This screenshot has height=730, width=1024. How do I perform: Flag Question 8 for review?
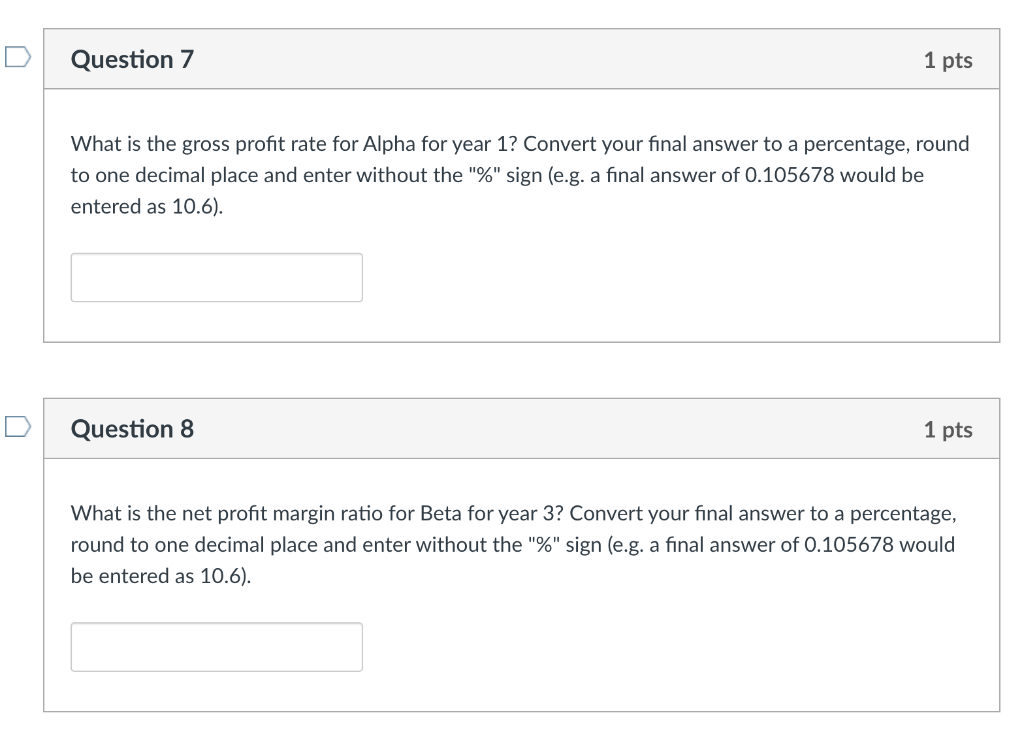16,427
